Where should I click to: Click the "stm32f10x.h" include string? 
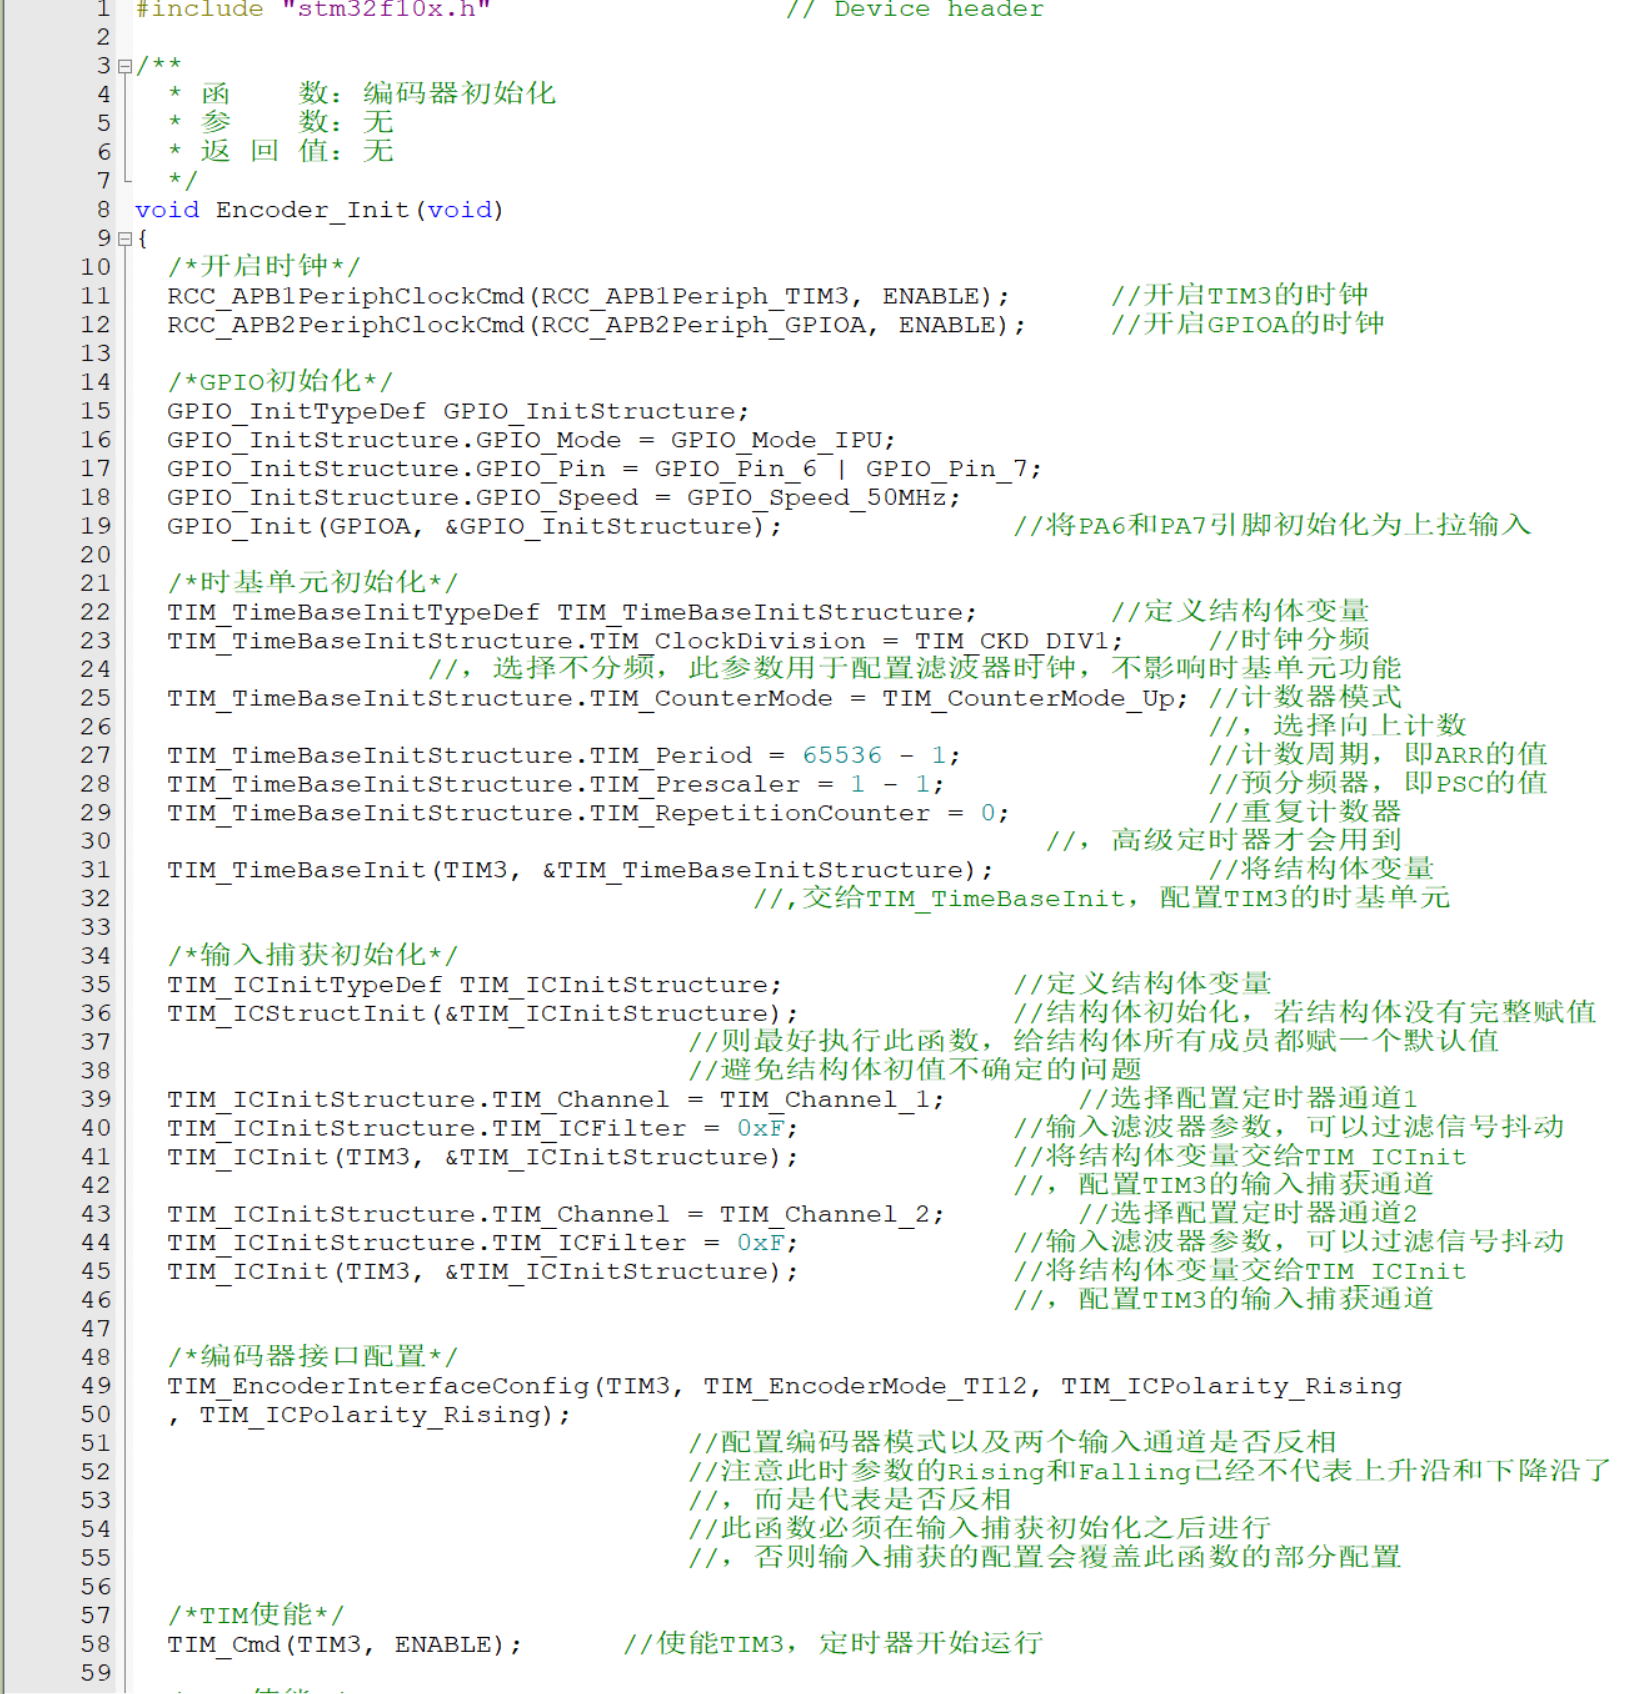pos(386,9)
